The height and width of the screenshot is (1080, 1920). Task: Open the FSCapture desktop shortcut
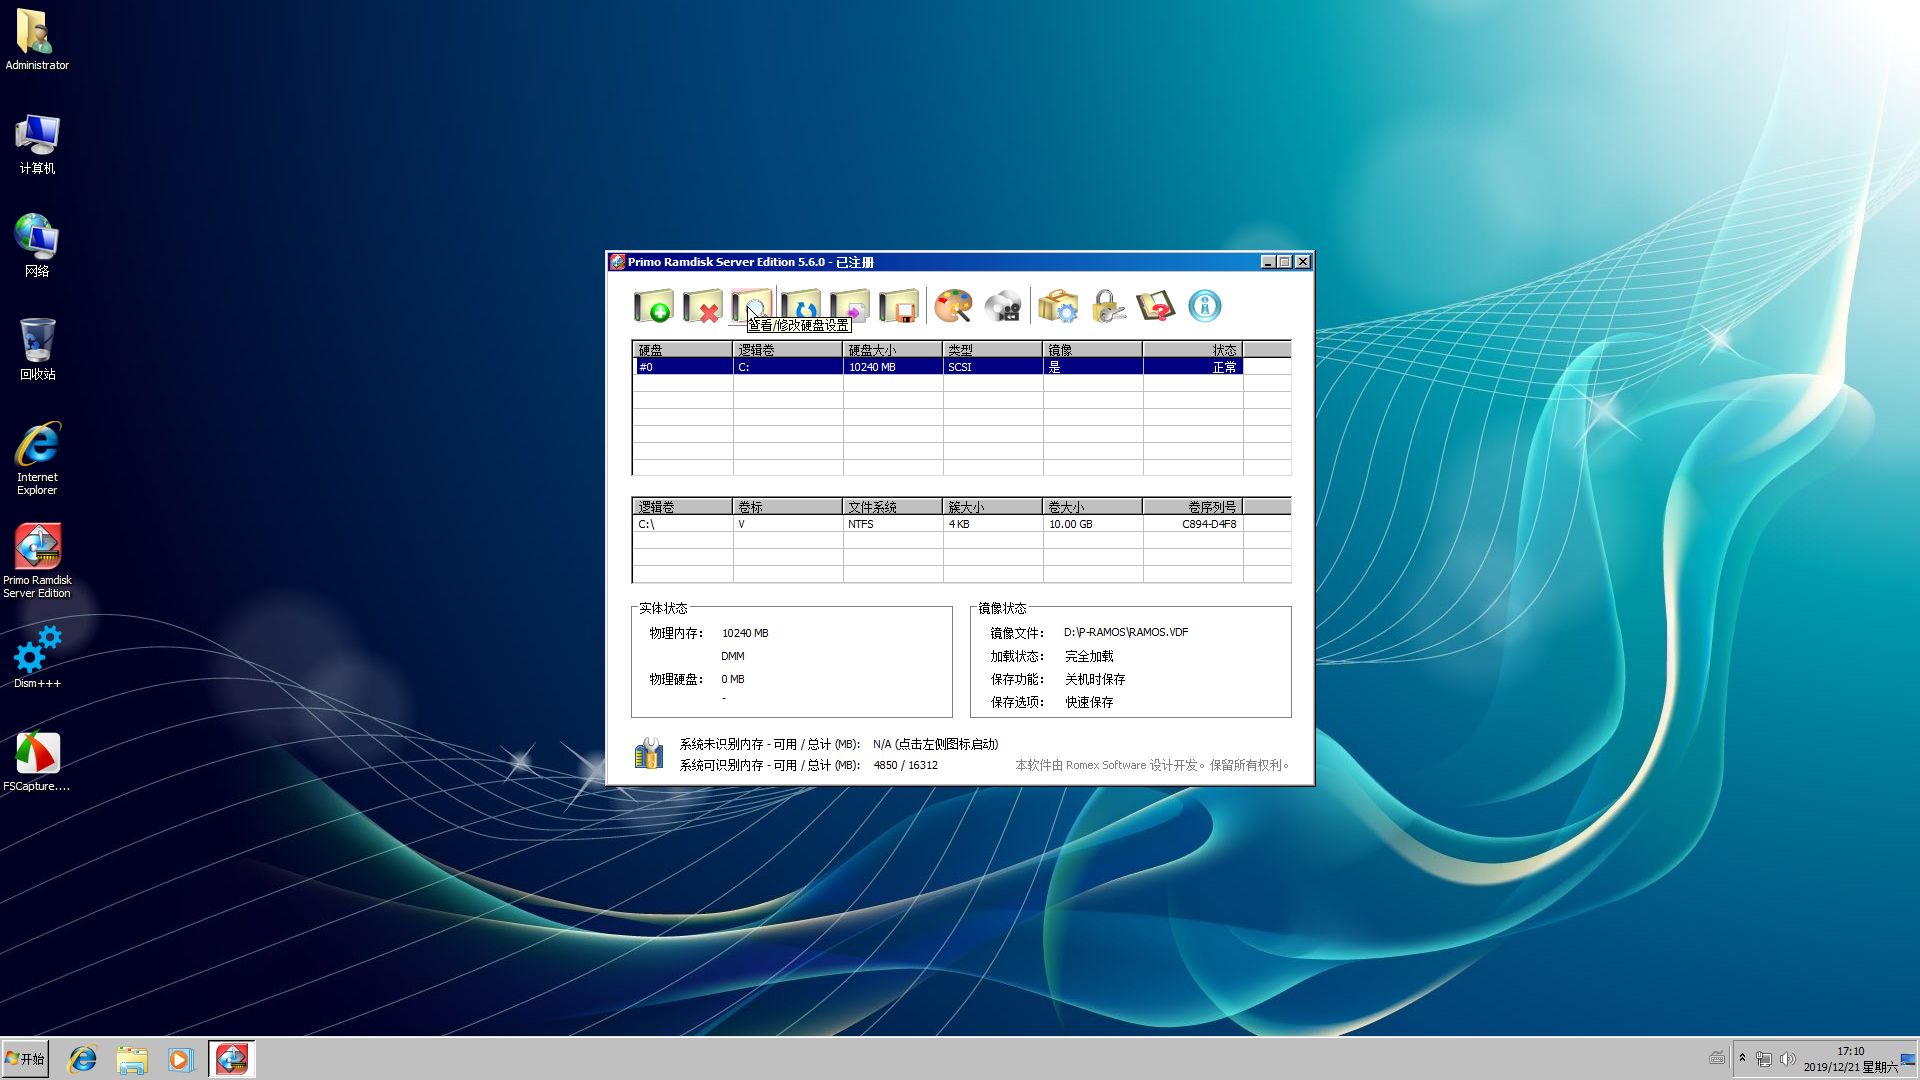pos(37,761)
